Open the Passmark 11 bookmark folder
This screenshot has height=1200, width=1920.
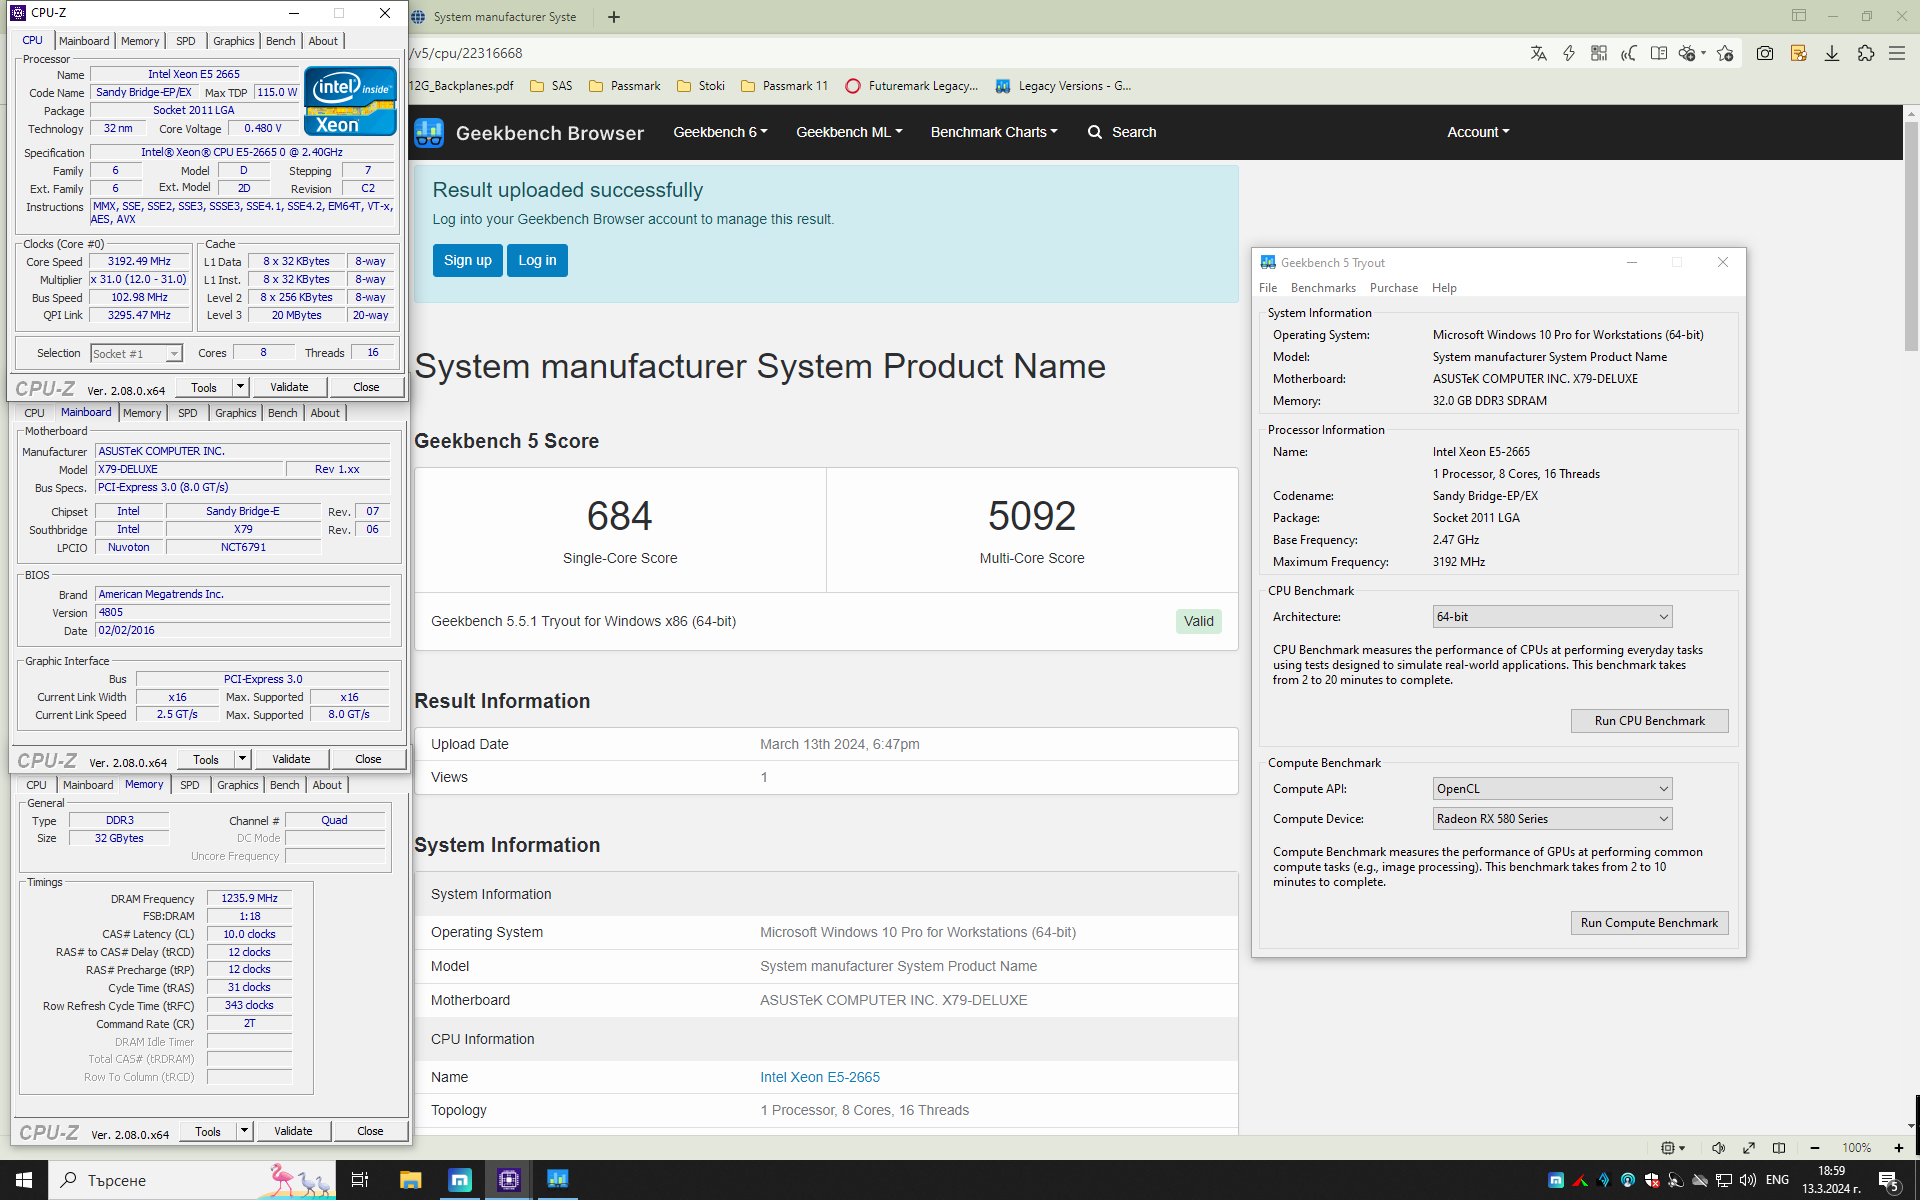(785, 86)
